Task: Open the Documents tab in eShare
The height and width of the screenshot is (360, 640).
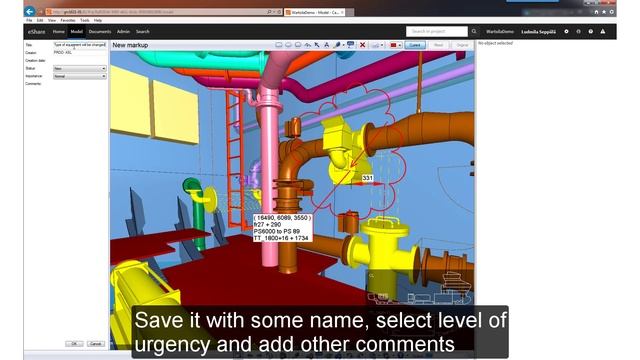Action: pyautogui.click(x=100, y=31)
